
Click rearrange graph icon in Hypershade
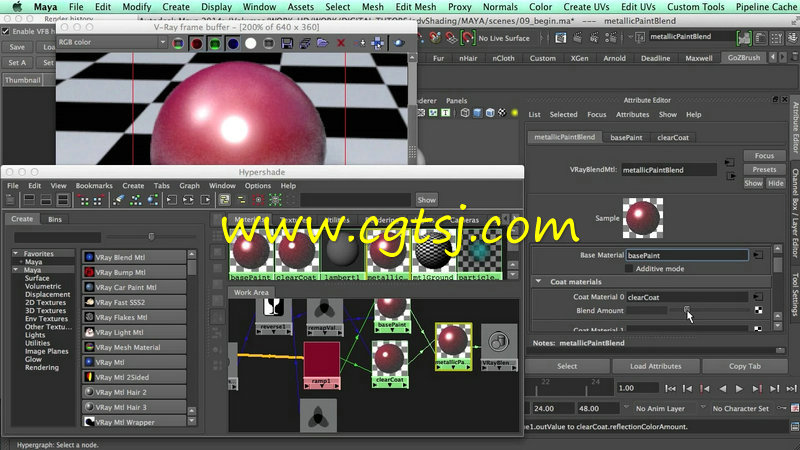click(x=135, y=200)
